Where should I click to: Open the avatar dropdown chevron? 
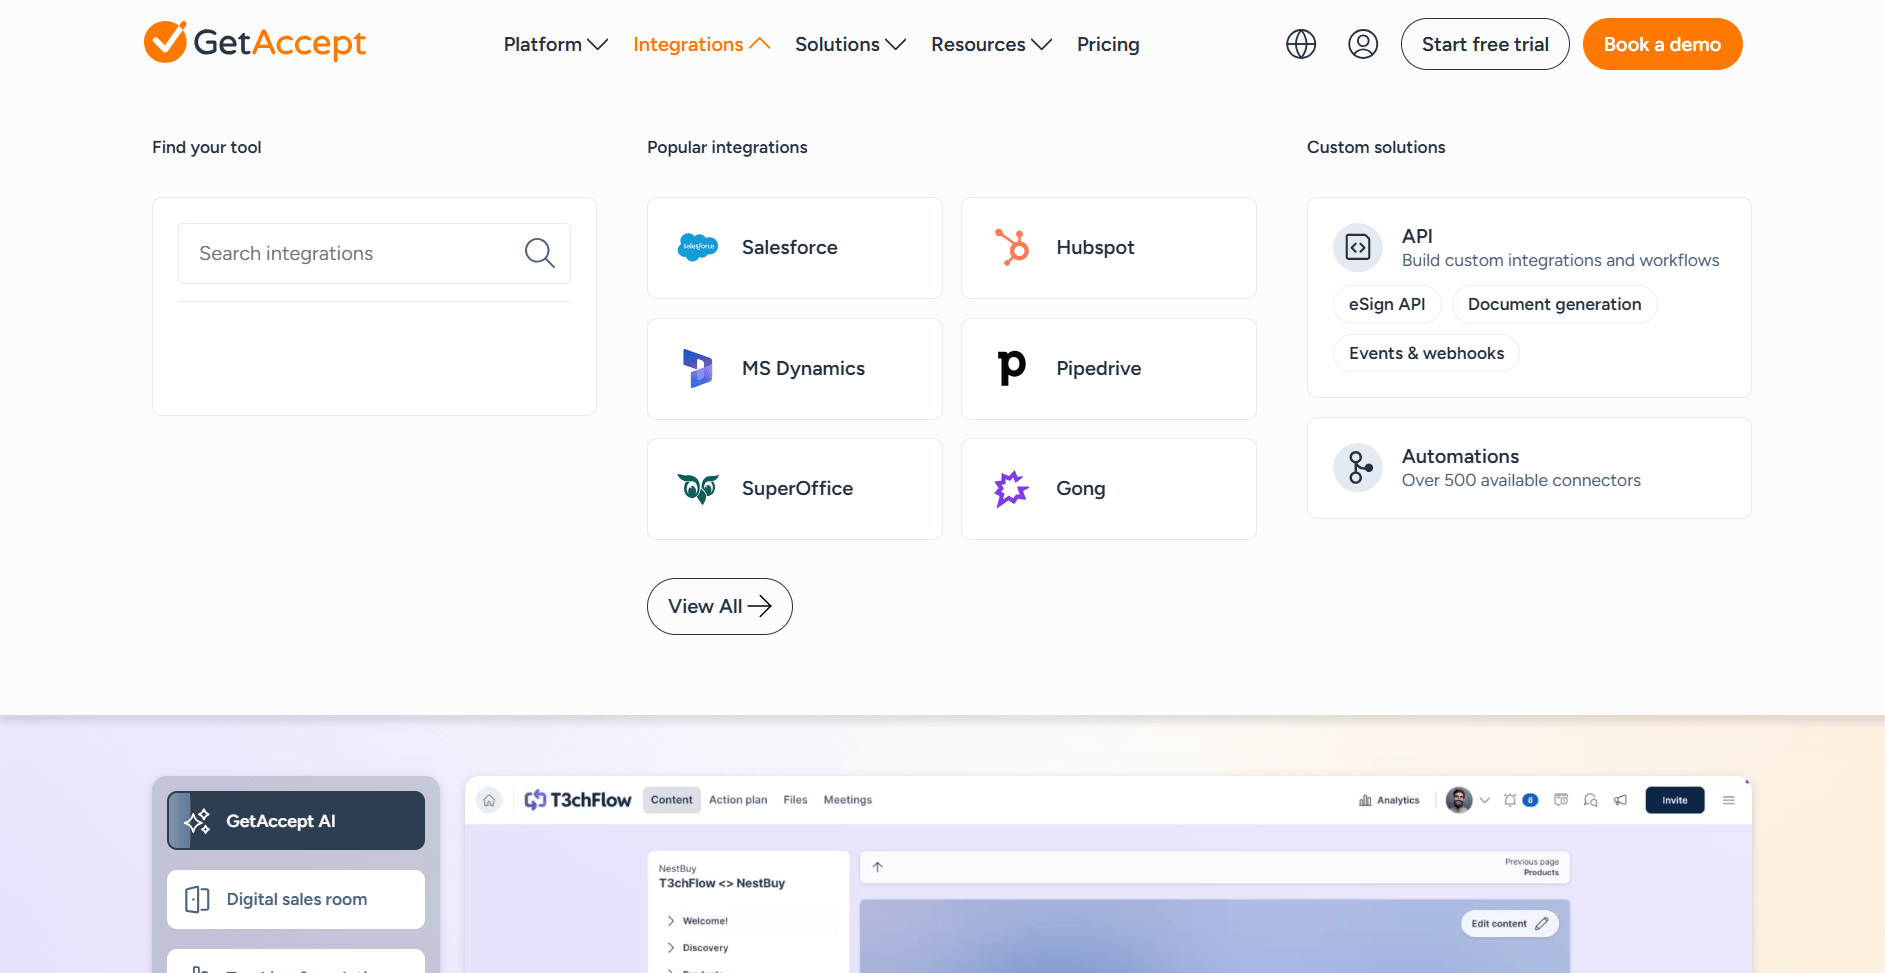pyautogui.click(x=1485, y=800)
